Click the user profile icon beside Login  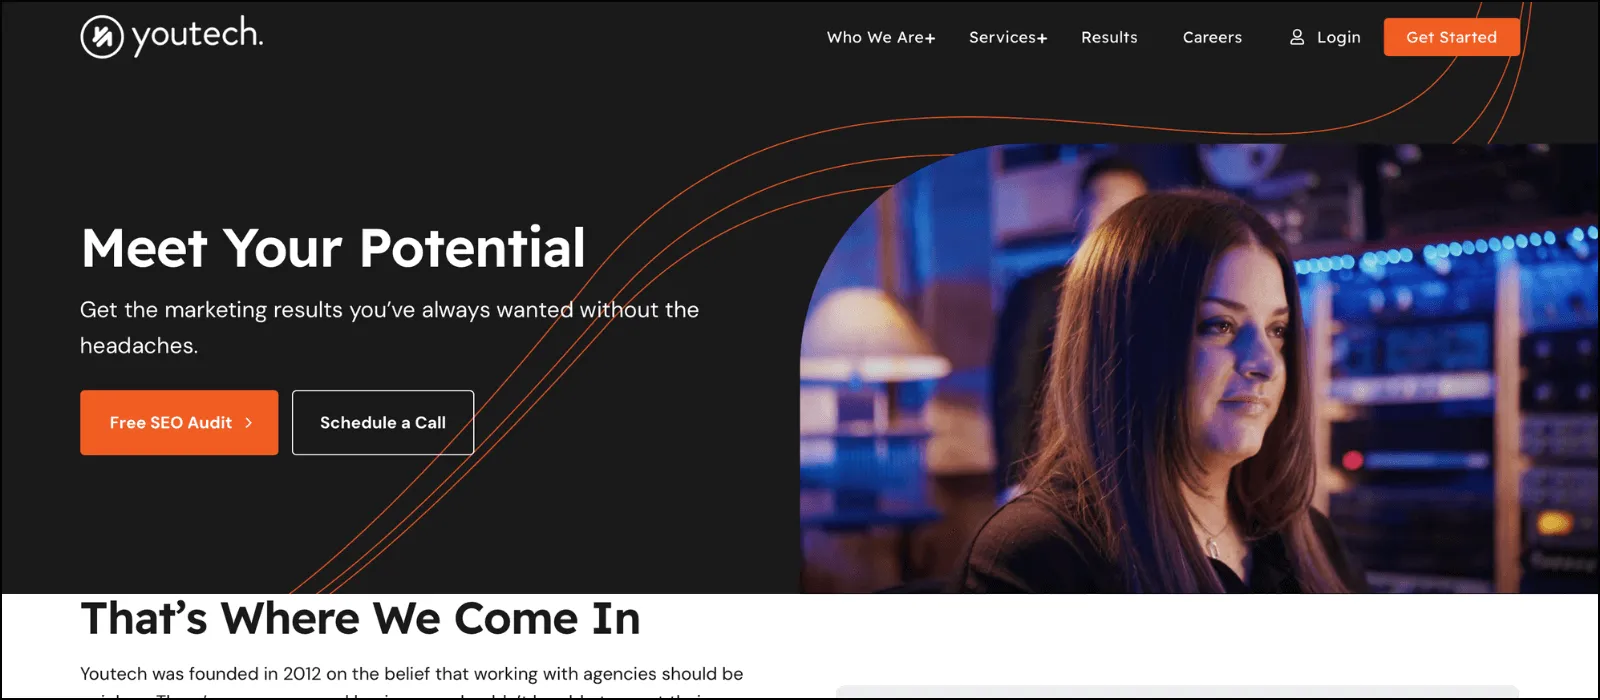click(x=1297, y=37)
